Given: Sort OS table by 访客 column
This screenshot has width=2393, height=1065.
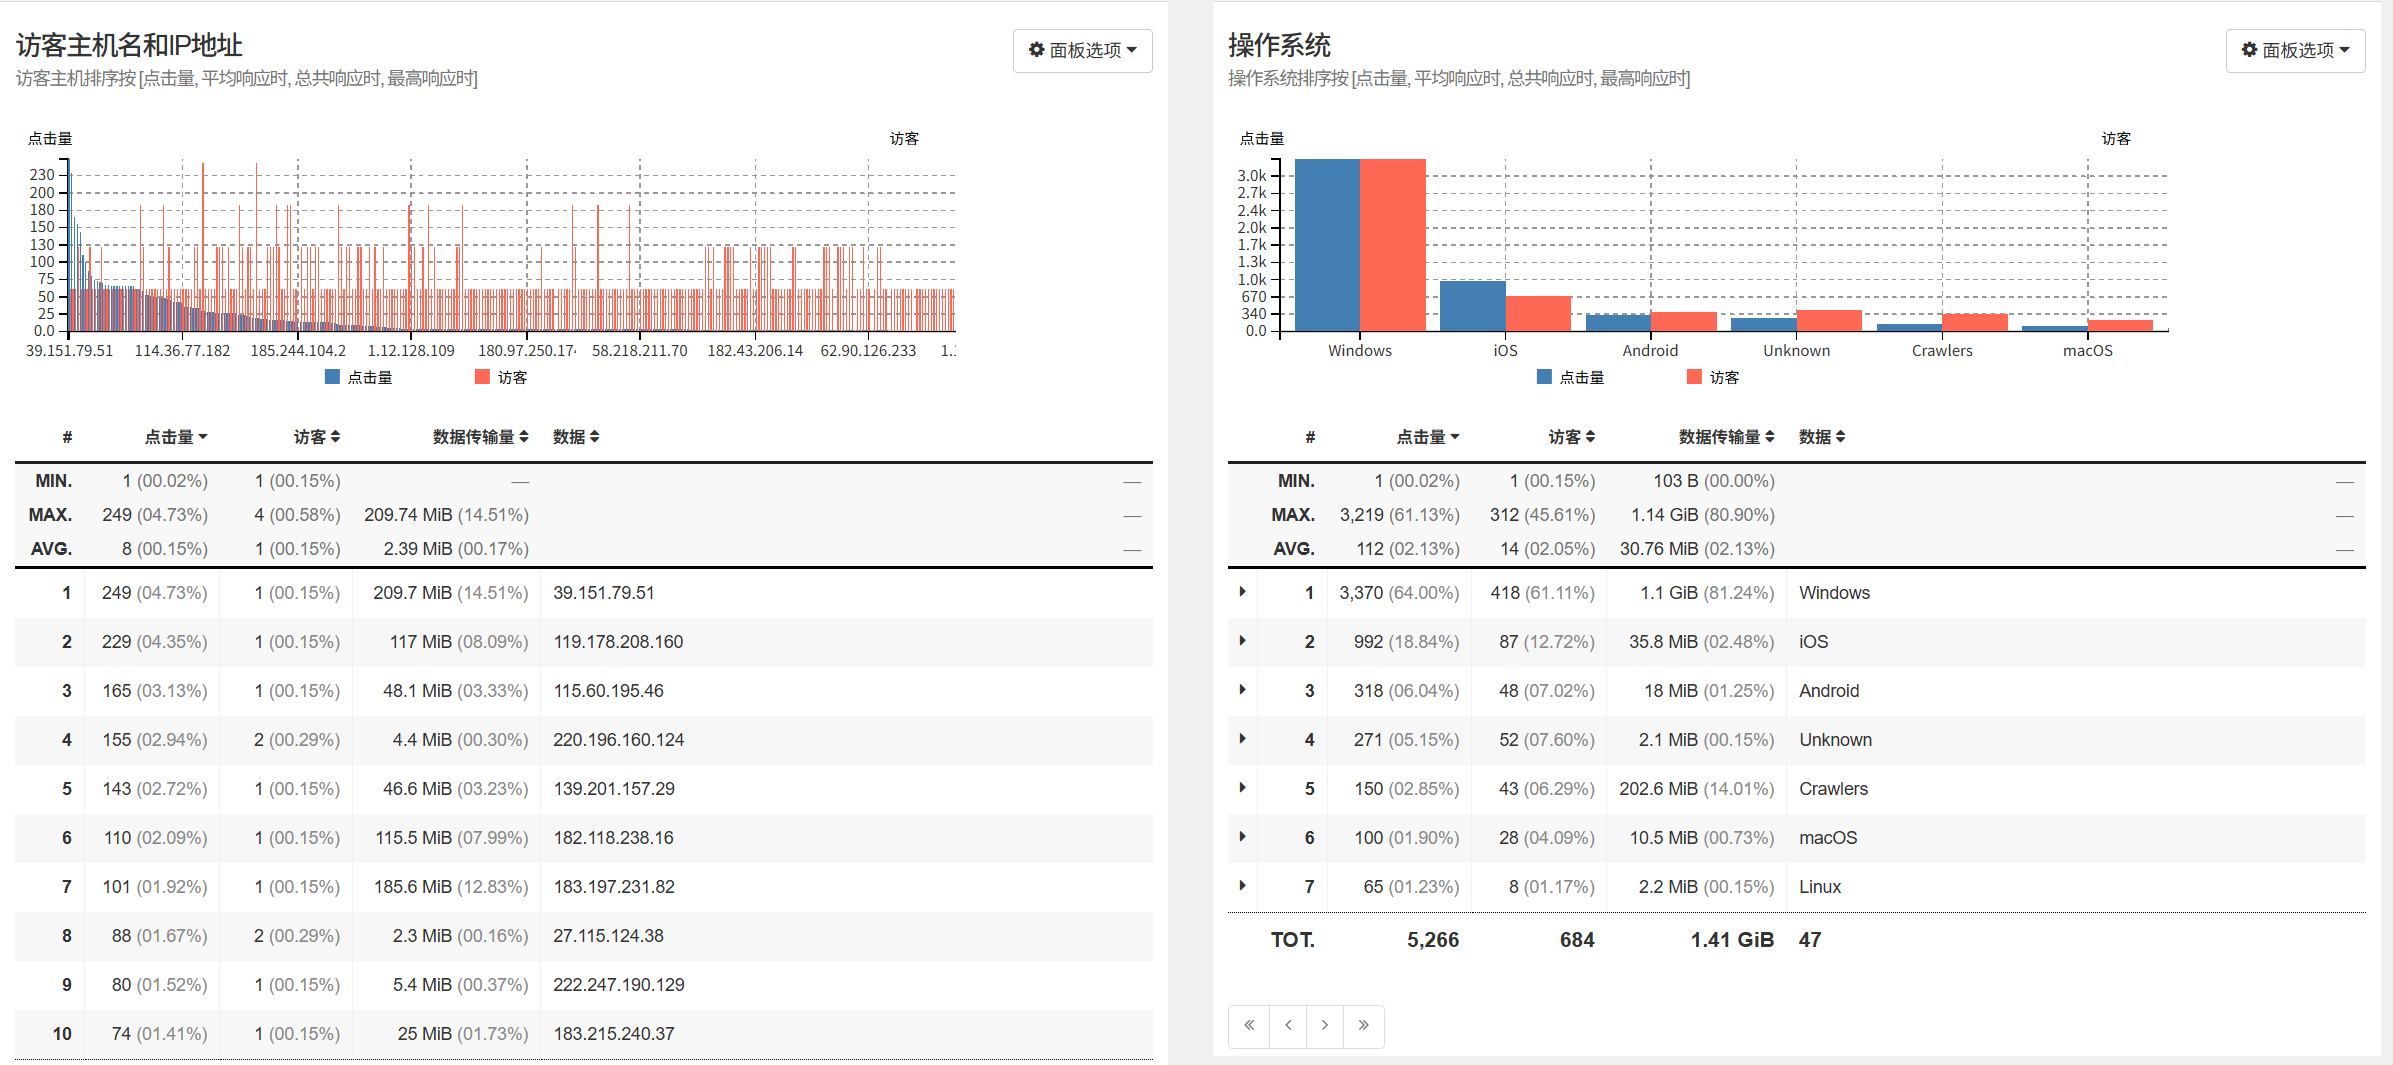Looking at the screenshot, I should point(1572,437).
